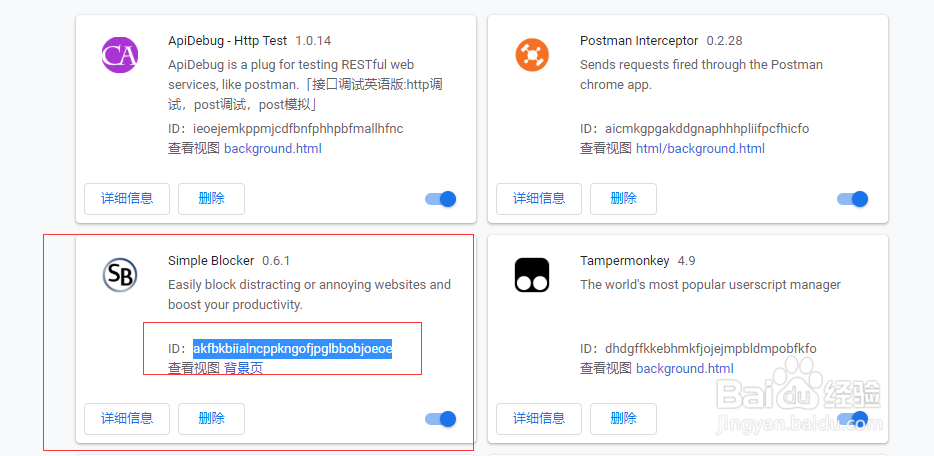Screen dimensions: 934x456
Task: Click Tampermonkey ID dhdgffkkebhmkfjojejmpbldmpobfkfo
Action: pos(711,349)
